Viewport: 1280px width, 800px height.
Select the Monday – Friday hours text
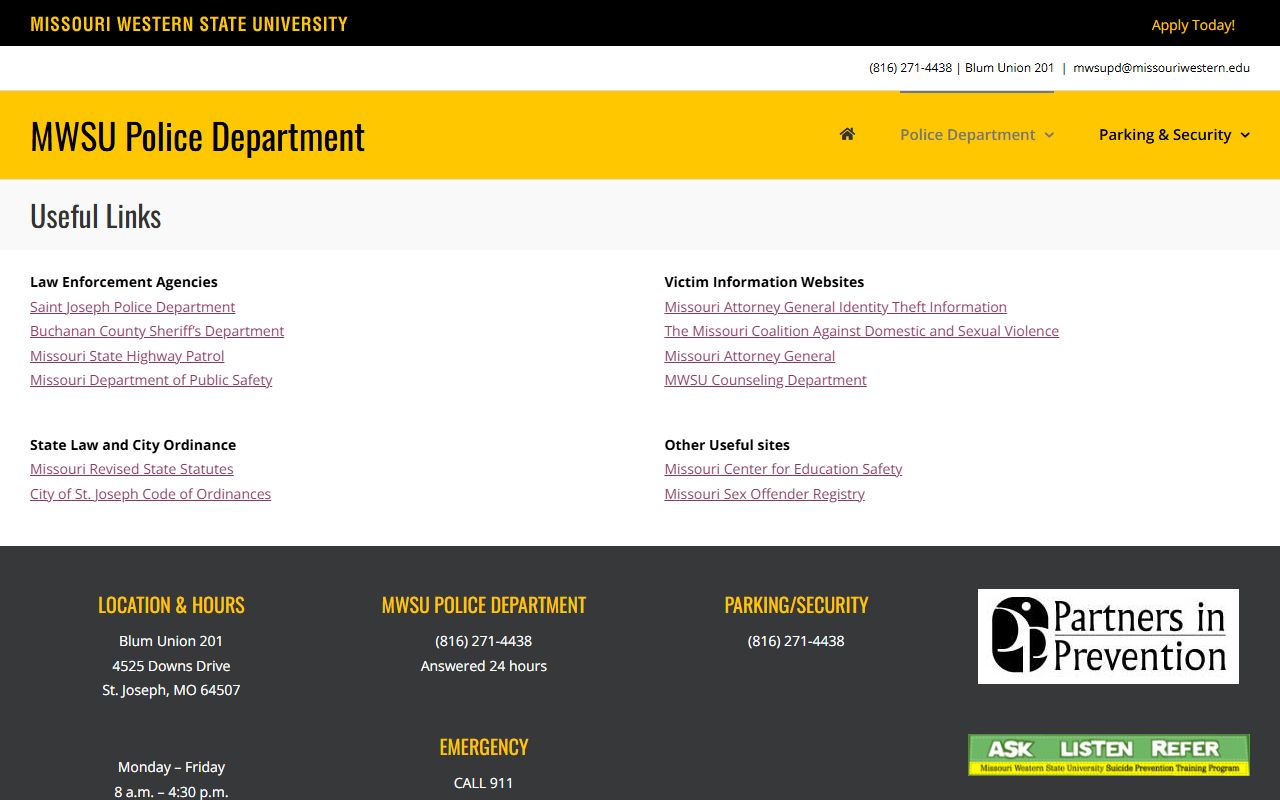pos(171,767)
